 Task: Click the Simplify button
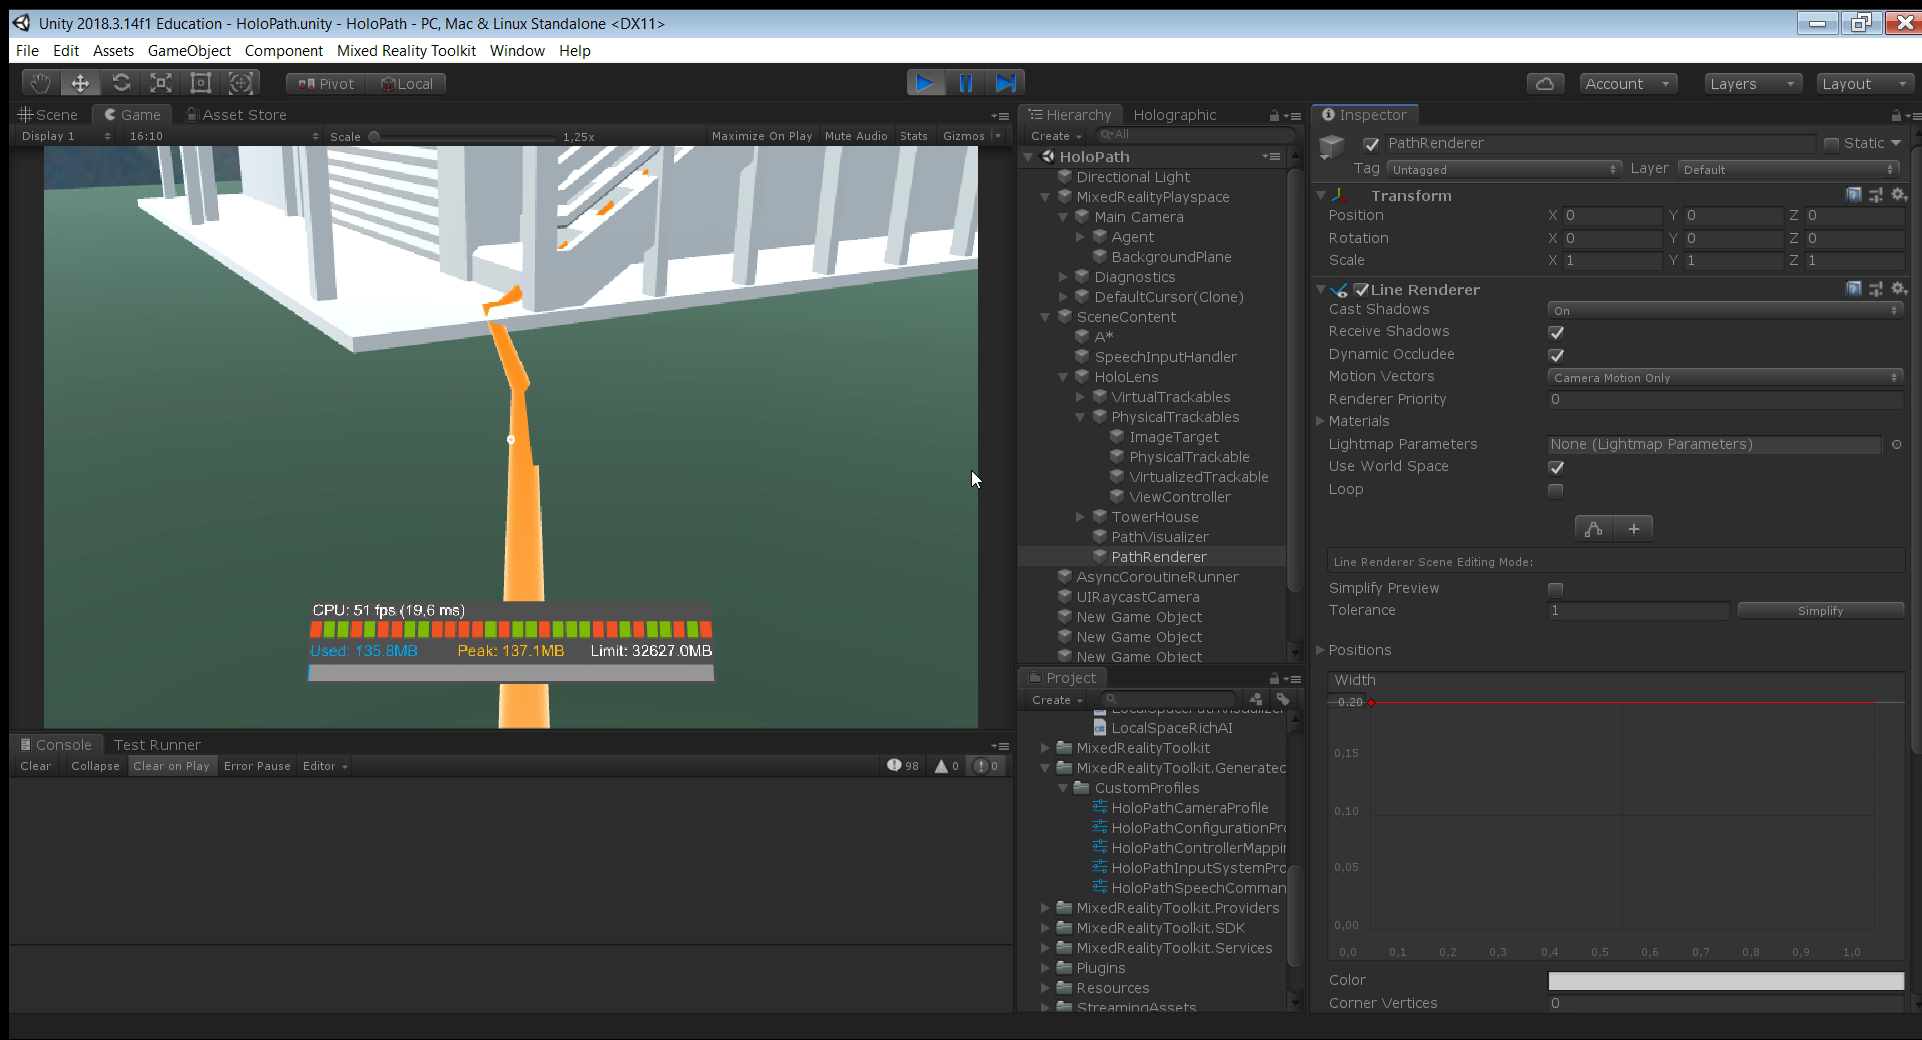(1820, 611)
